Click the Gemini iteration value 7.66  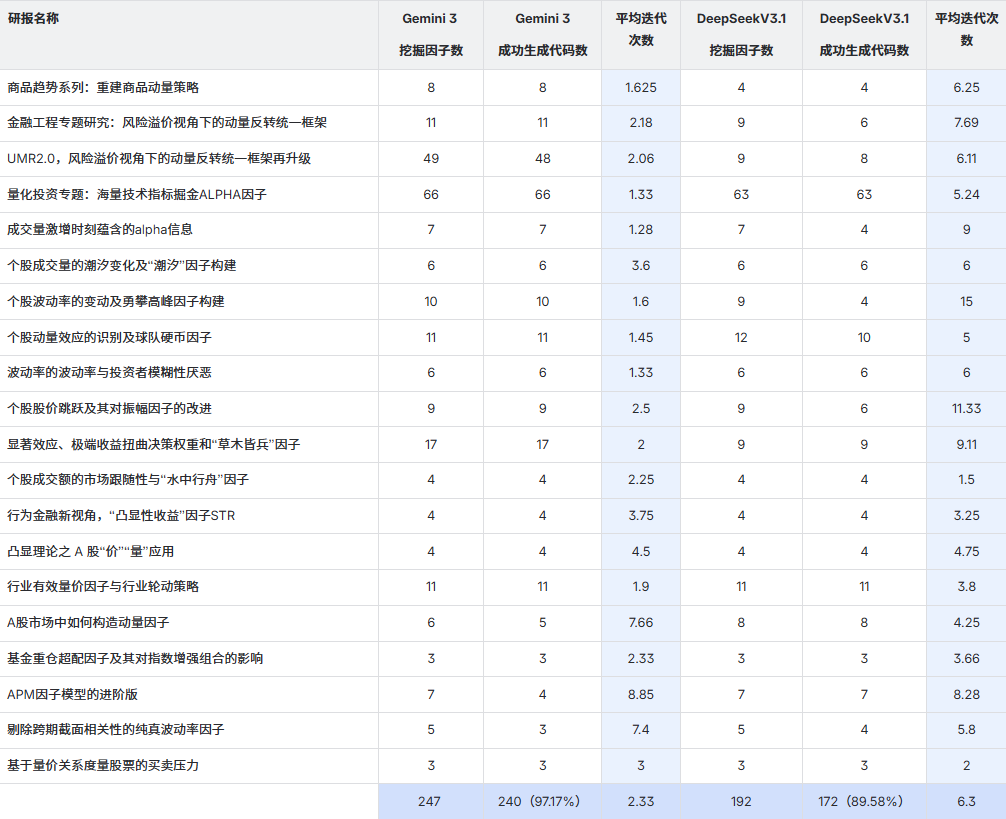(640, 623)
